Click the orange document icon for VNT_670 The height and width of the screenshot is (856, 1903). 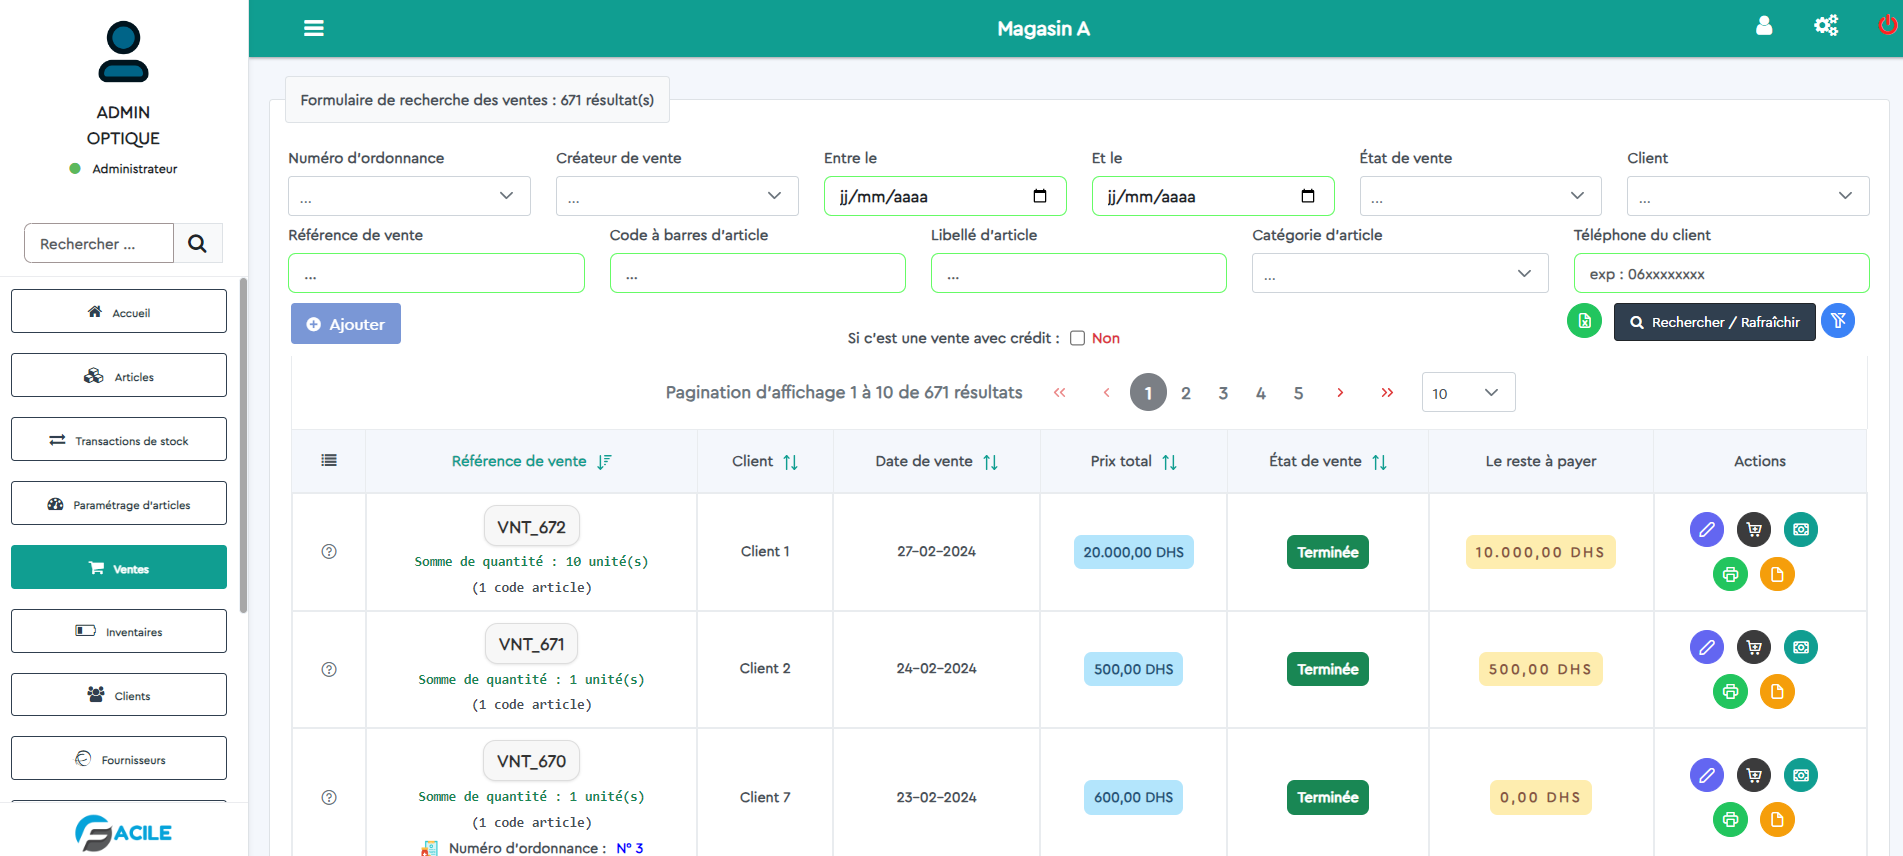(x=1777, y=820)
